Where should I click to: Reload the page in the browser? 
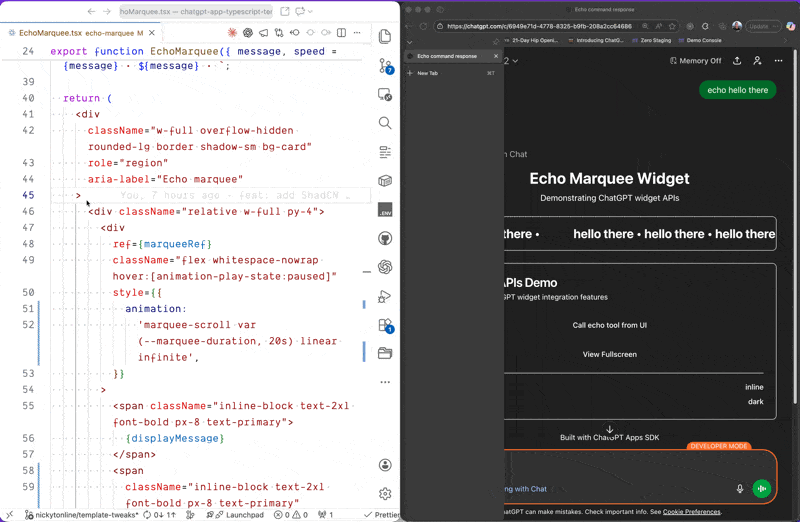coord(423,26)
